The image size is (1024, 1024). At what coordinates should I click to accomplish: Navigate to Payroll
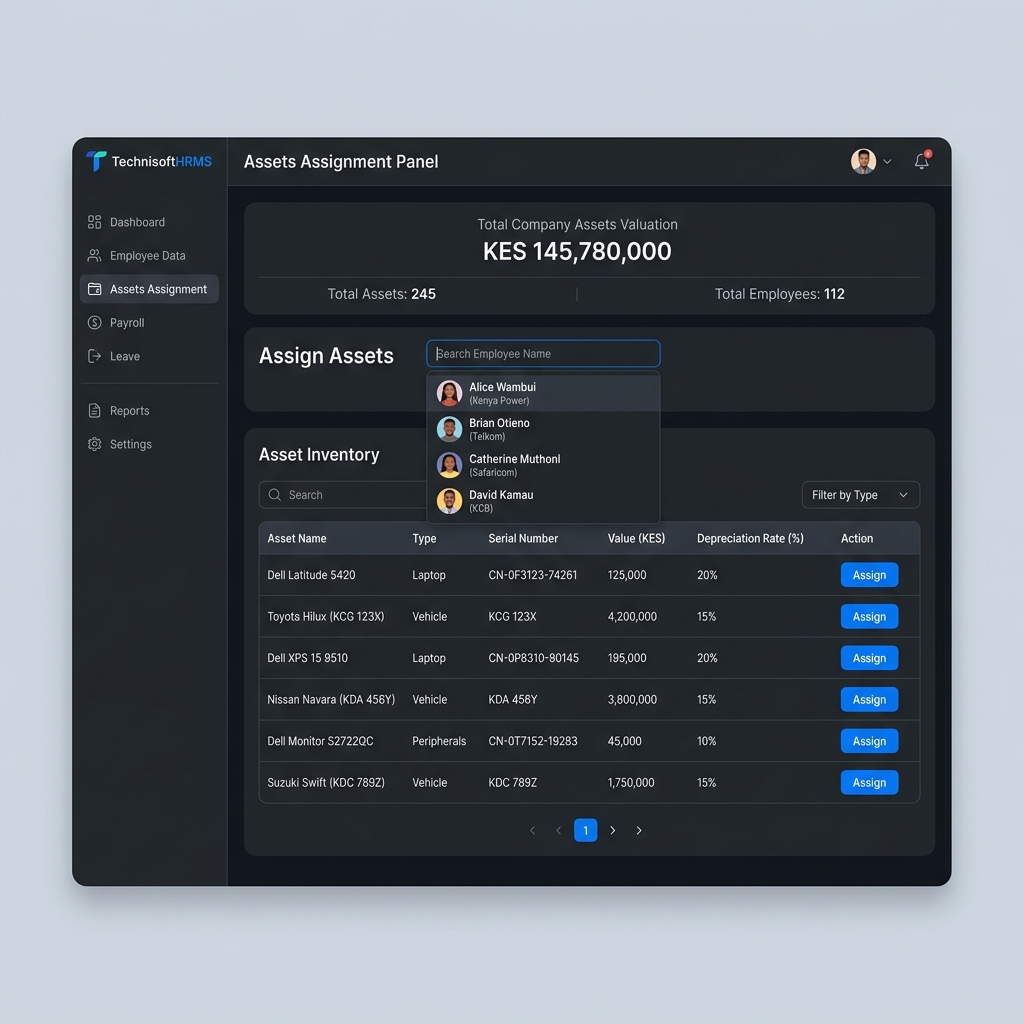pos(149,323)
